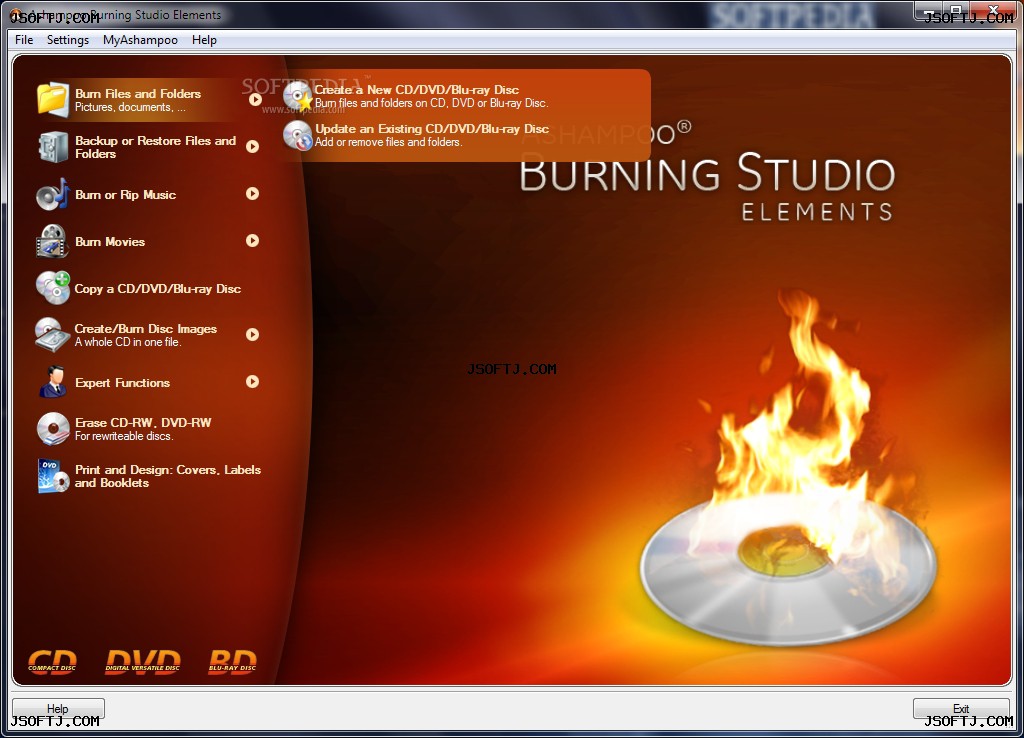
Task: Choose the Burn Movies label
Action: (110, 242)
